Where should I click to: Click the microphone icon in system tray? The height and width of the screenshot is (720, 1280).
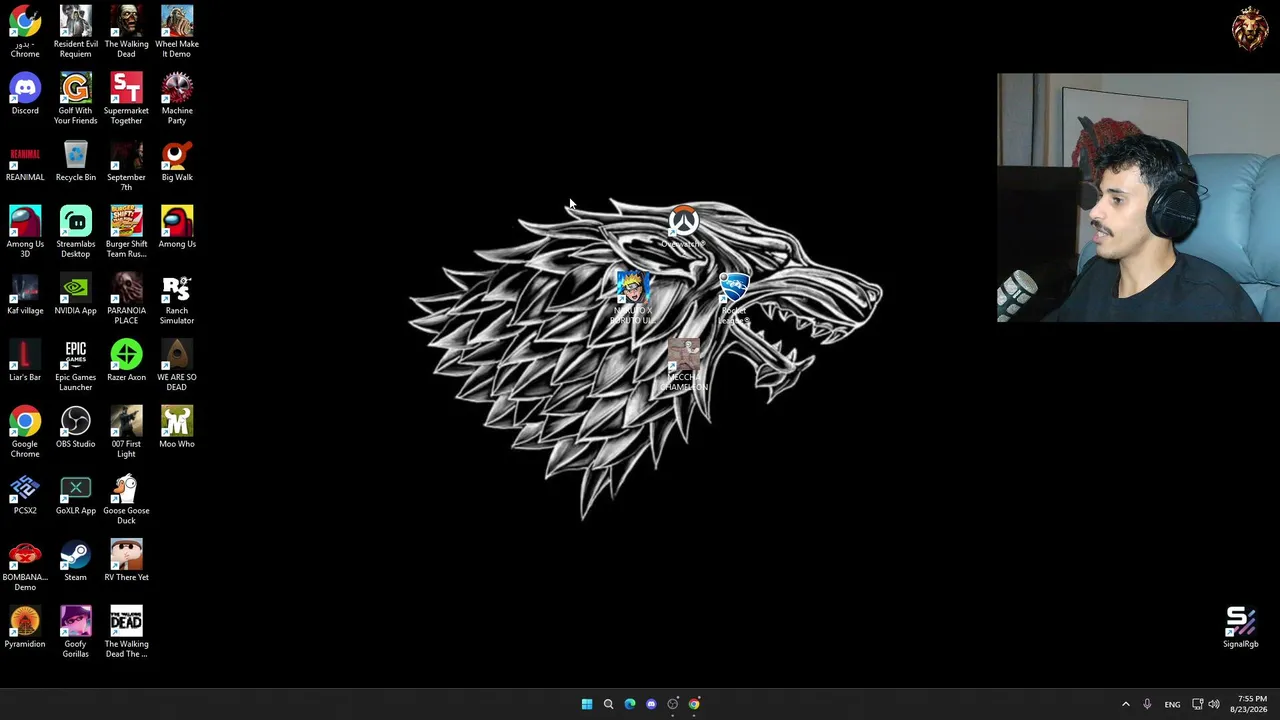point(1147,704)
